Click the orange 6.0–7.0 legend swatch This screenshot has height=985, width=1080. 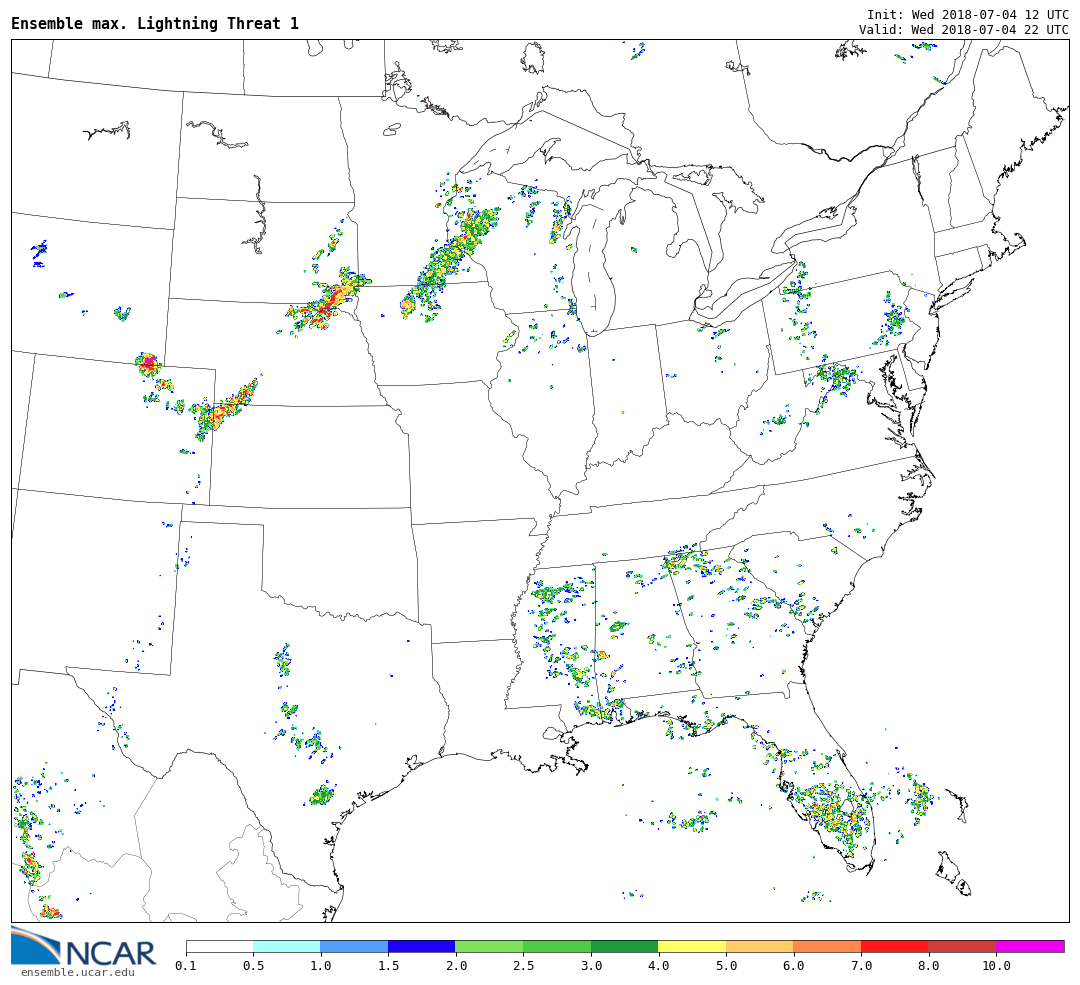pyautogui.click(x=826, y=946)
